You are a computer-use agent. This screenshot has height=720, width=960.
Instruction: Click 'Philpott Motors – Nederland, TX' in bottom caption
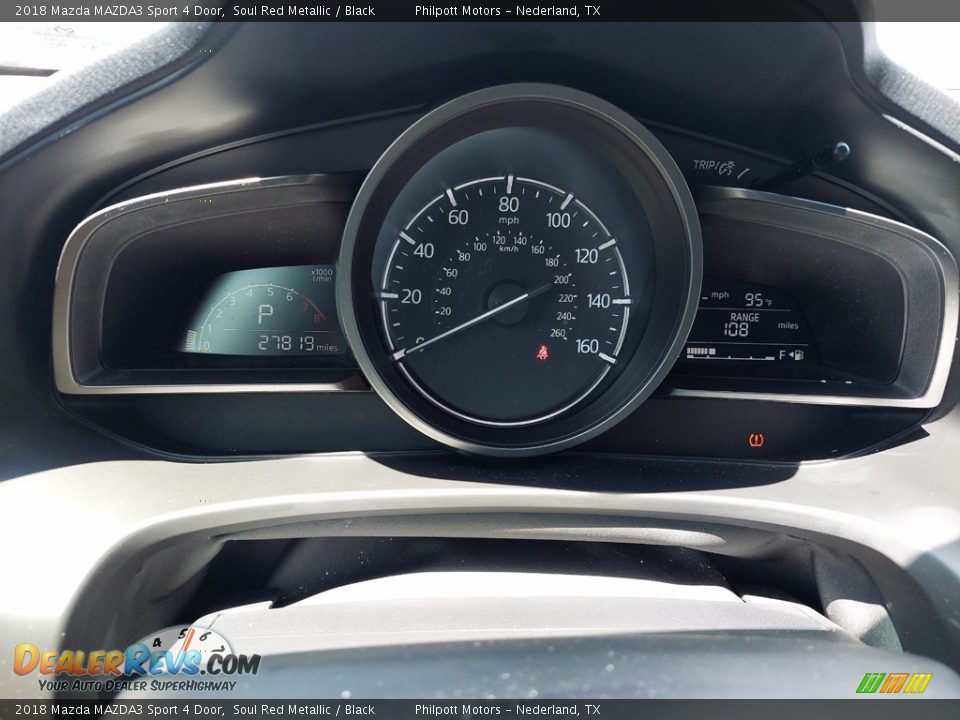pos(507,710)
